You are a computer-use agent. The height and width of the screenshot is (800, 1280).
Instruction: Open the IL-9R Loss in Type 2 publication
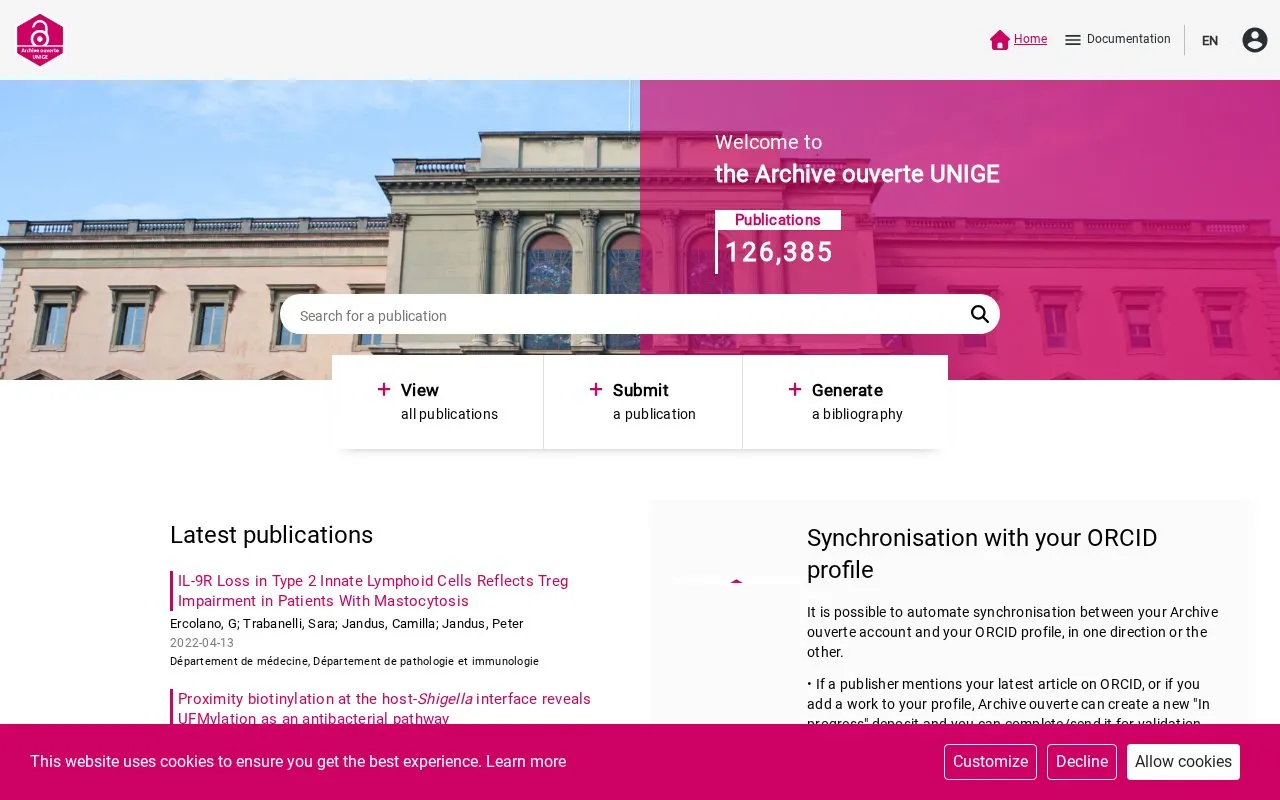(x=373, y=591)
